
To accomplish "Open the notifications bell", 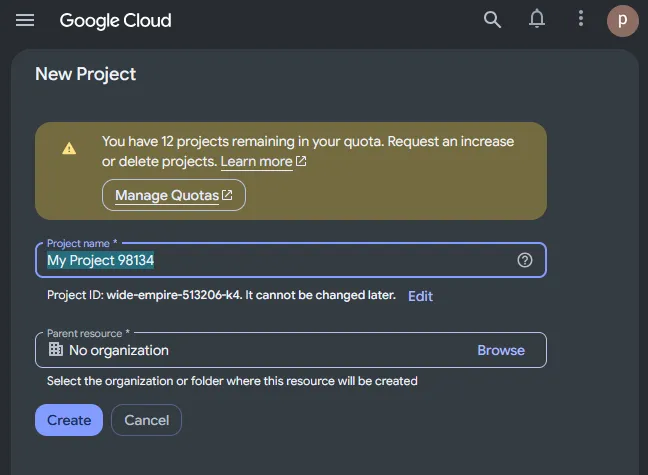I will coord(537,19).
